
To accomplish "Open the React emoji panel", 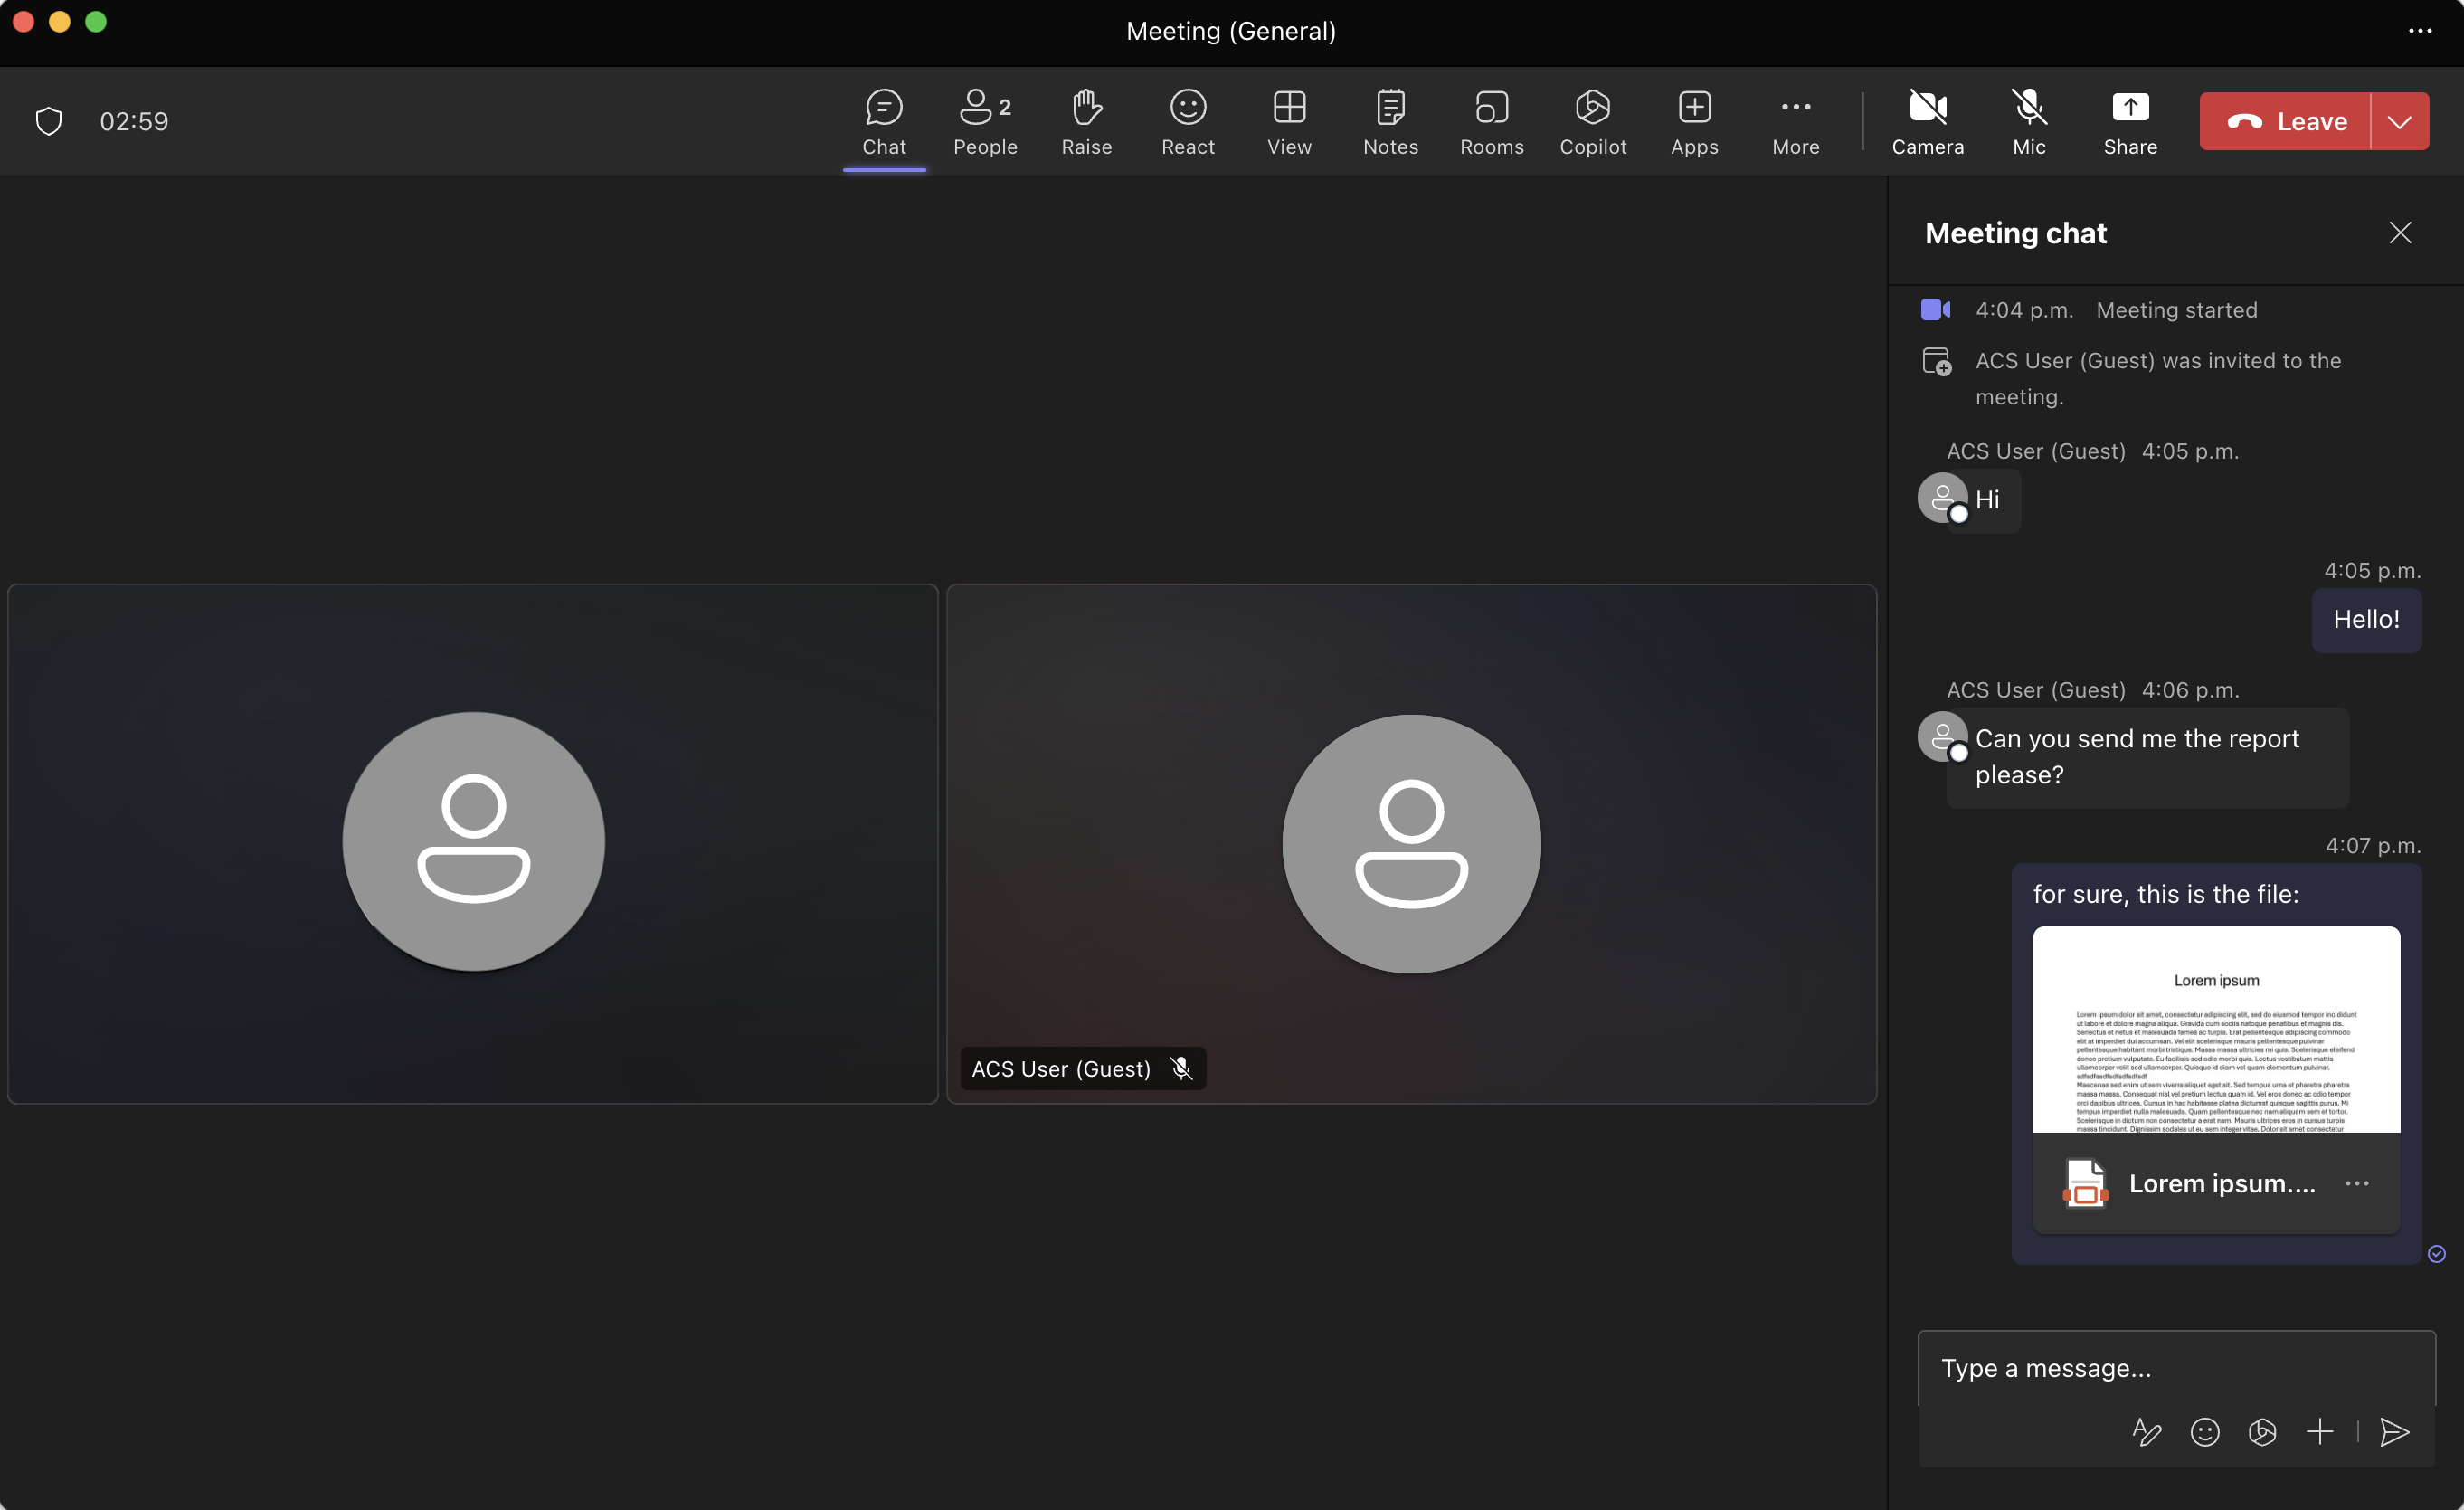I will [1188, 119].
